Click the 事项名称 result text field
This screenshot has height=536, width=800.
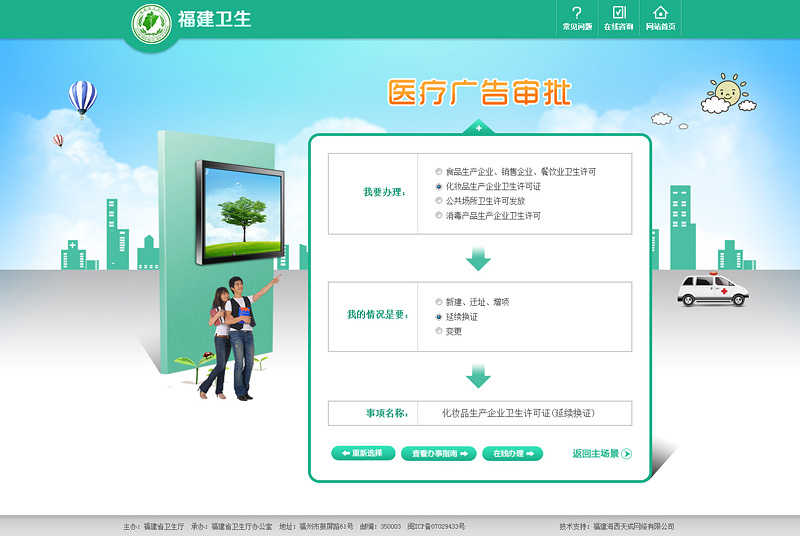pyautogui.click(x=524, y=413)
